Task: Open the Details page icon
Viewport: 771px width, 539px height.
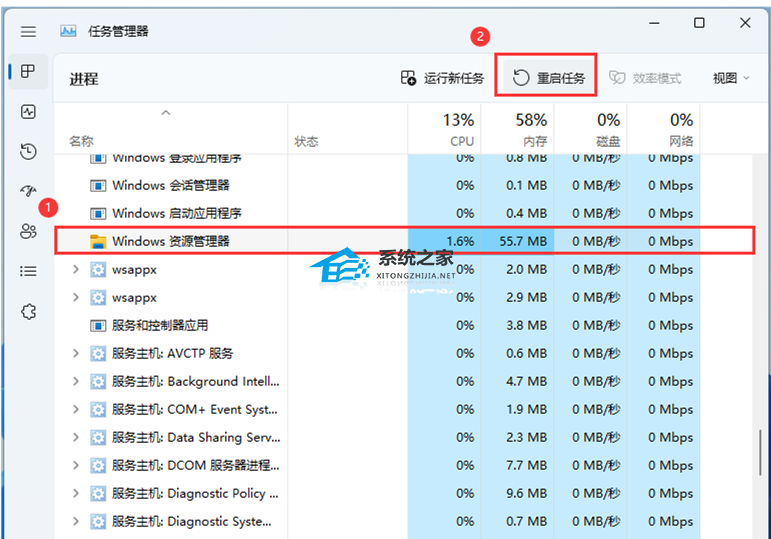Action: [28, 271]
